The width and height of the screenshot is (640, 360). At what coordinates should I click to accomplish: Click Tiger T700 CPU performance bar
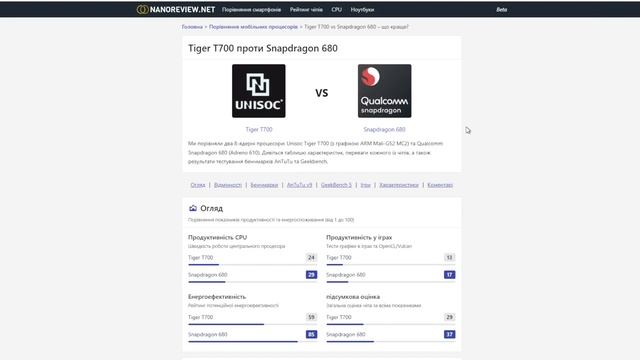pos(252,264)
